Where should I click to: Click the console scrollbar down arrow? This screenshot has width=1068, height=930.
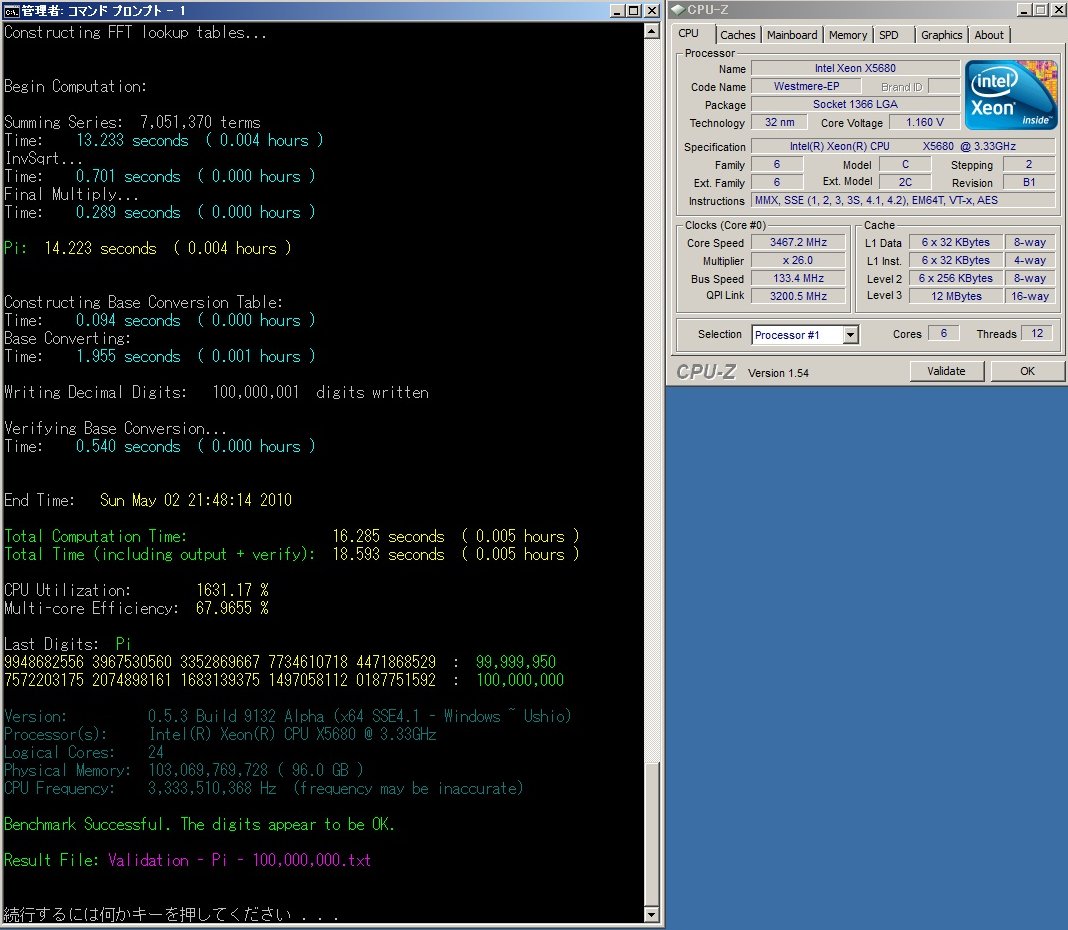tap(652, 914)
